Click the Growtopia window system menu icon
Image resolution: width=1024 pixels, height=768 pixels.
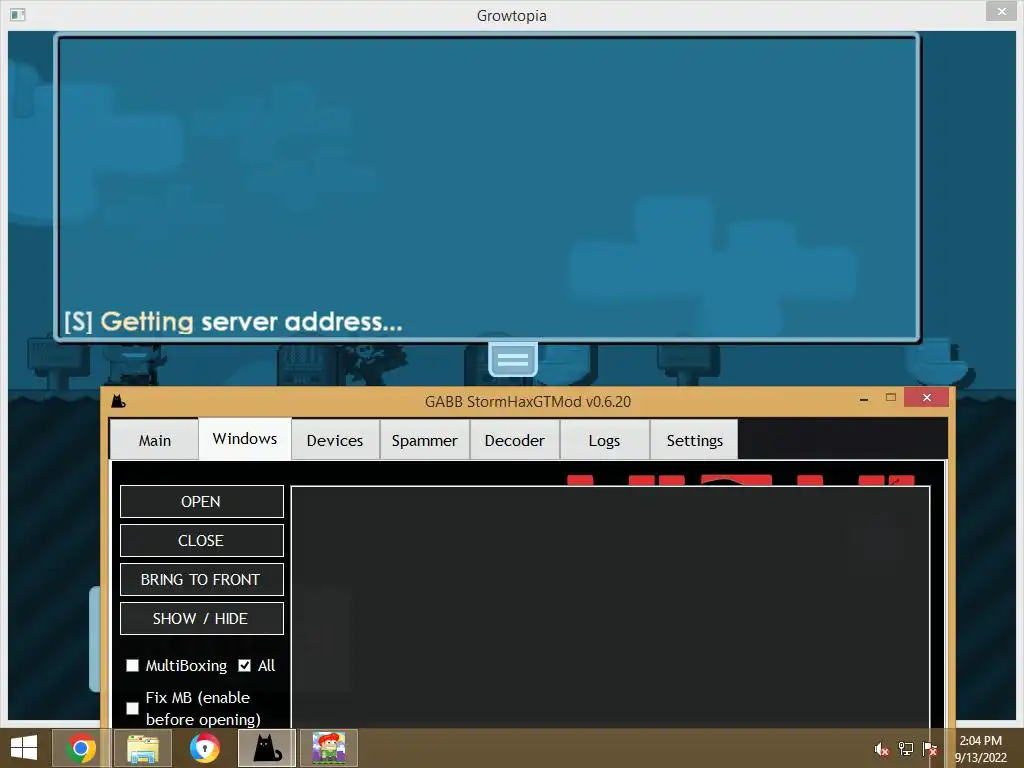18,14
